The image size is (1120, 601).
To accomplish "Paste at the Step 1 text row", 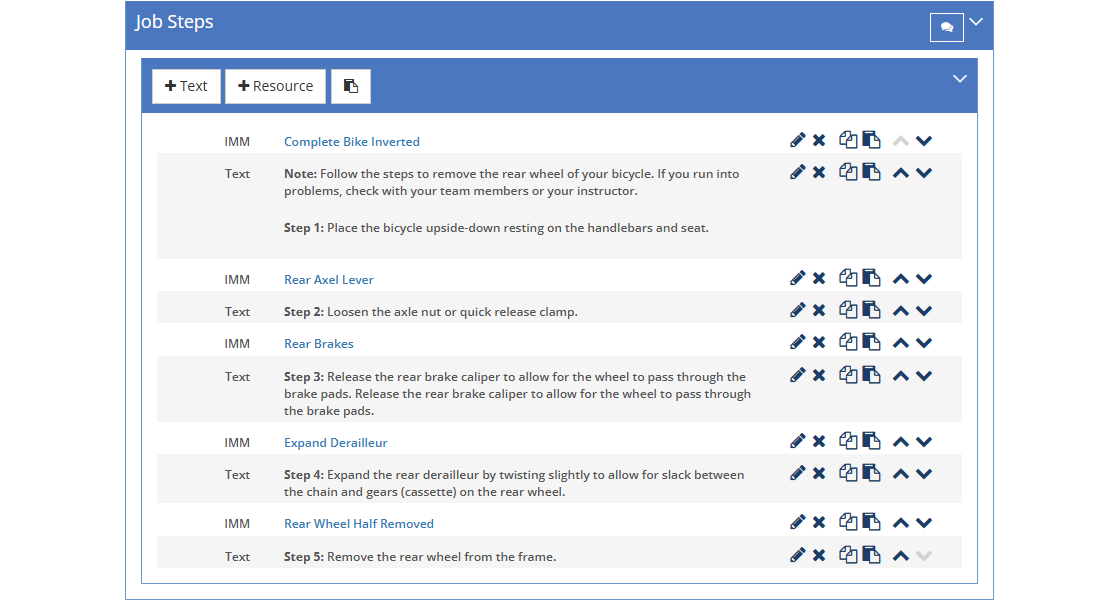I will (x=871, y=172).
